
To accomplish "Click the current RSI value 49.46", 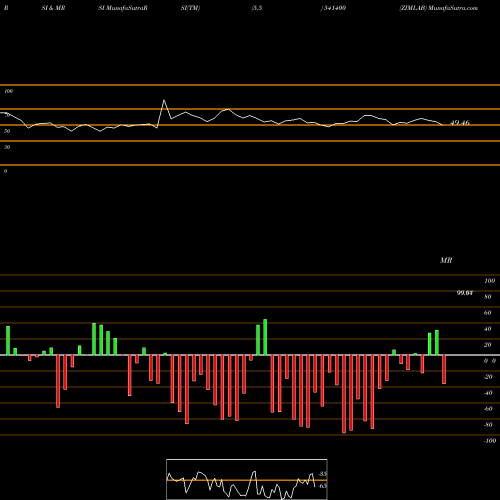I will (460, 123).
